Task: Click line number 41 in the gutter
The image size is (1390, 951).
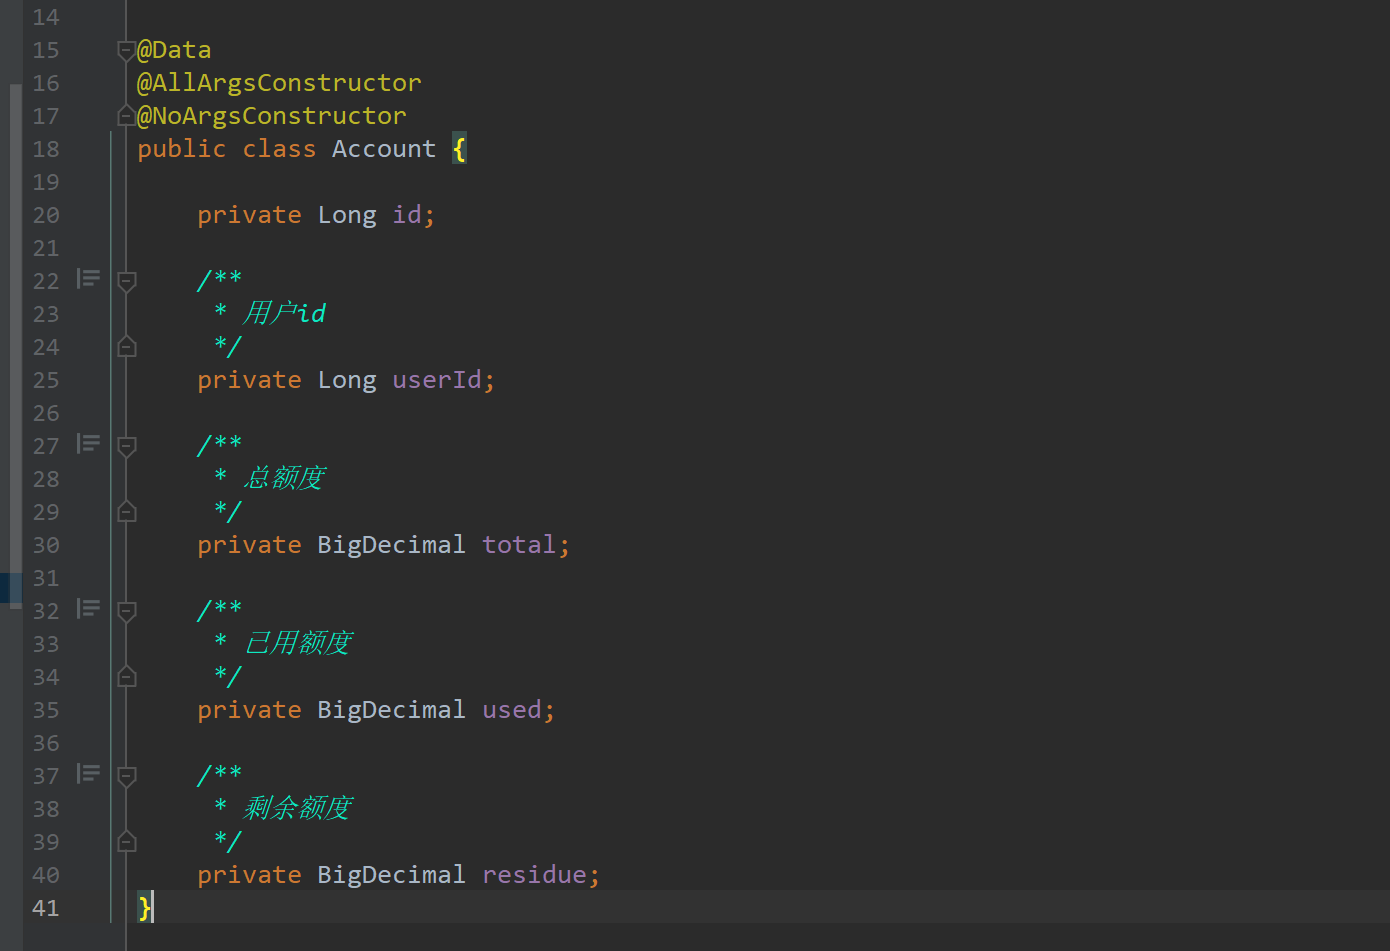Action: (46, 908)
